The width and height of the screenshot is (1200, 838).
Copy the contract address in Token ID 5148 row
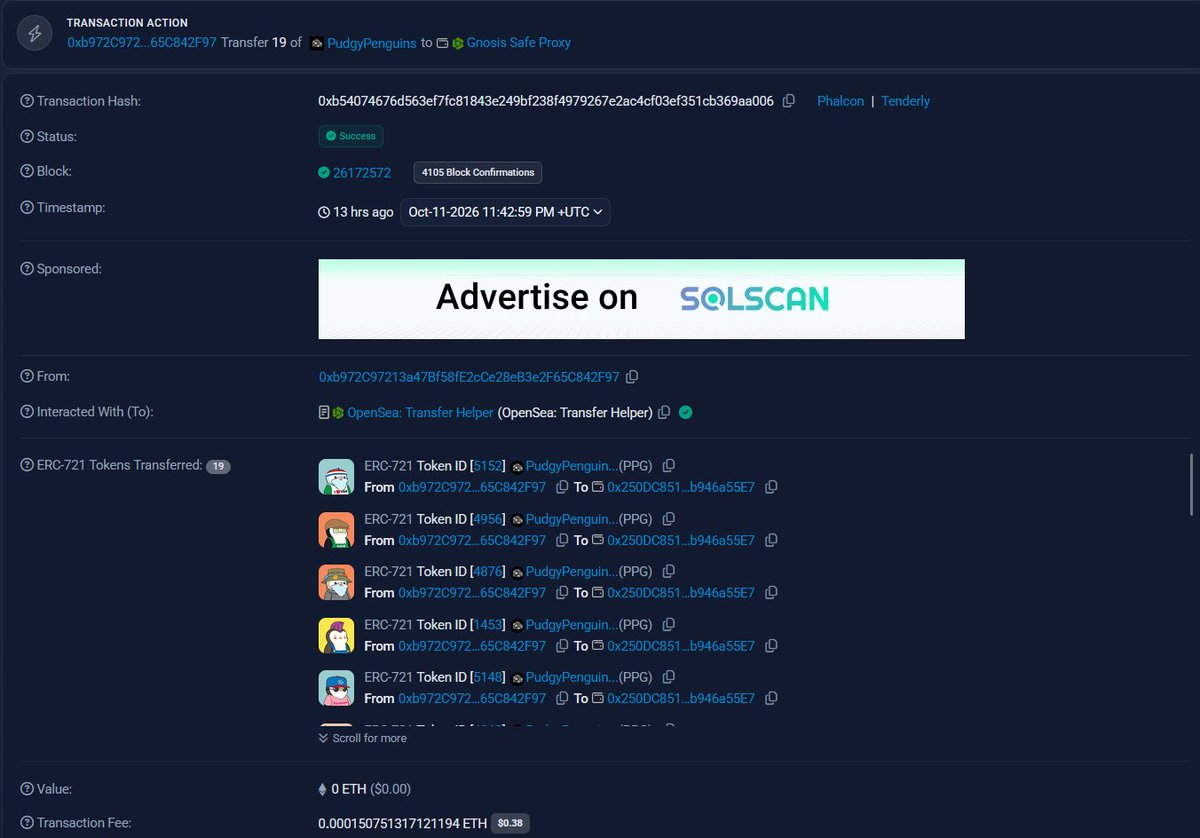click(669, 678)
